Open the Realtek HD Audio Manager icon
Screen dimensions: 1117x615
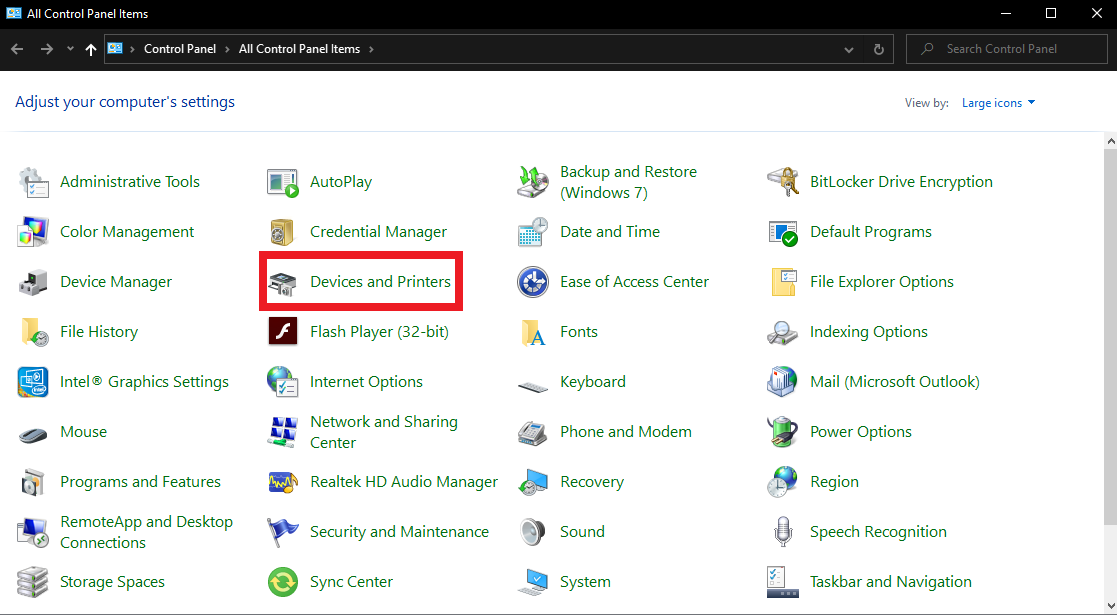(283, 482)
